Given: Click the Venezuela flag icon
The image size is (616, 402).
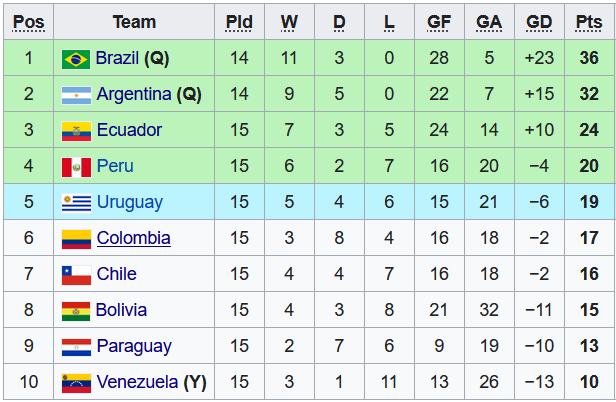Looking at the screenshot, I should (x=76, y=383).
